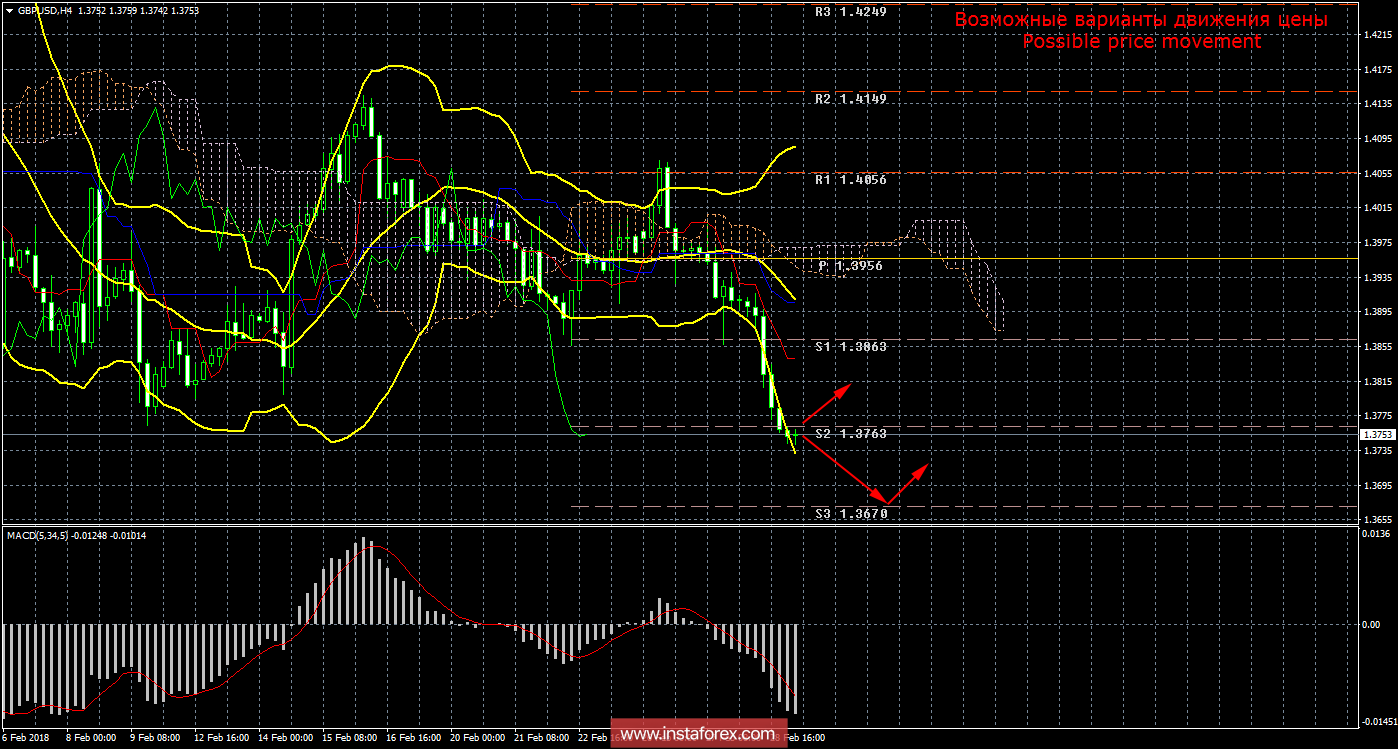Viewport: 1398px width, 749px height.
Task: Click the 'Possible price movement' red caption
Action: pos(1140,42)
